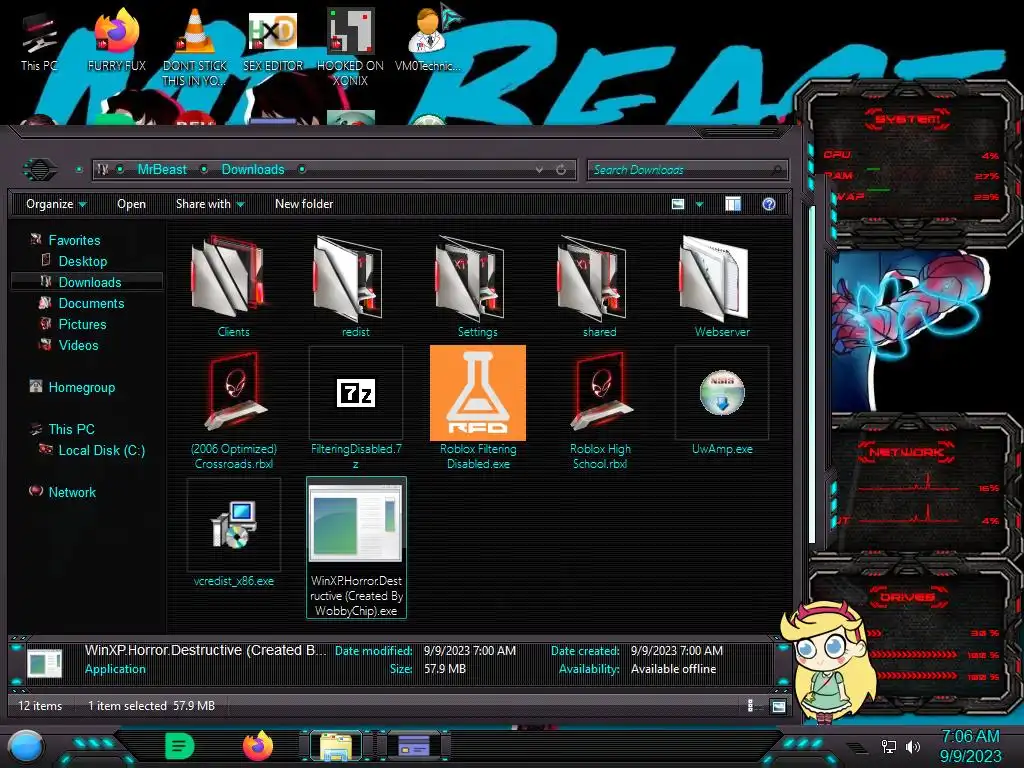Select WinXP.Horror.Destructive (Created By WobbyChip).exe

click(356, 547)
